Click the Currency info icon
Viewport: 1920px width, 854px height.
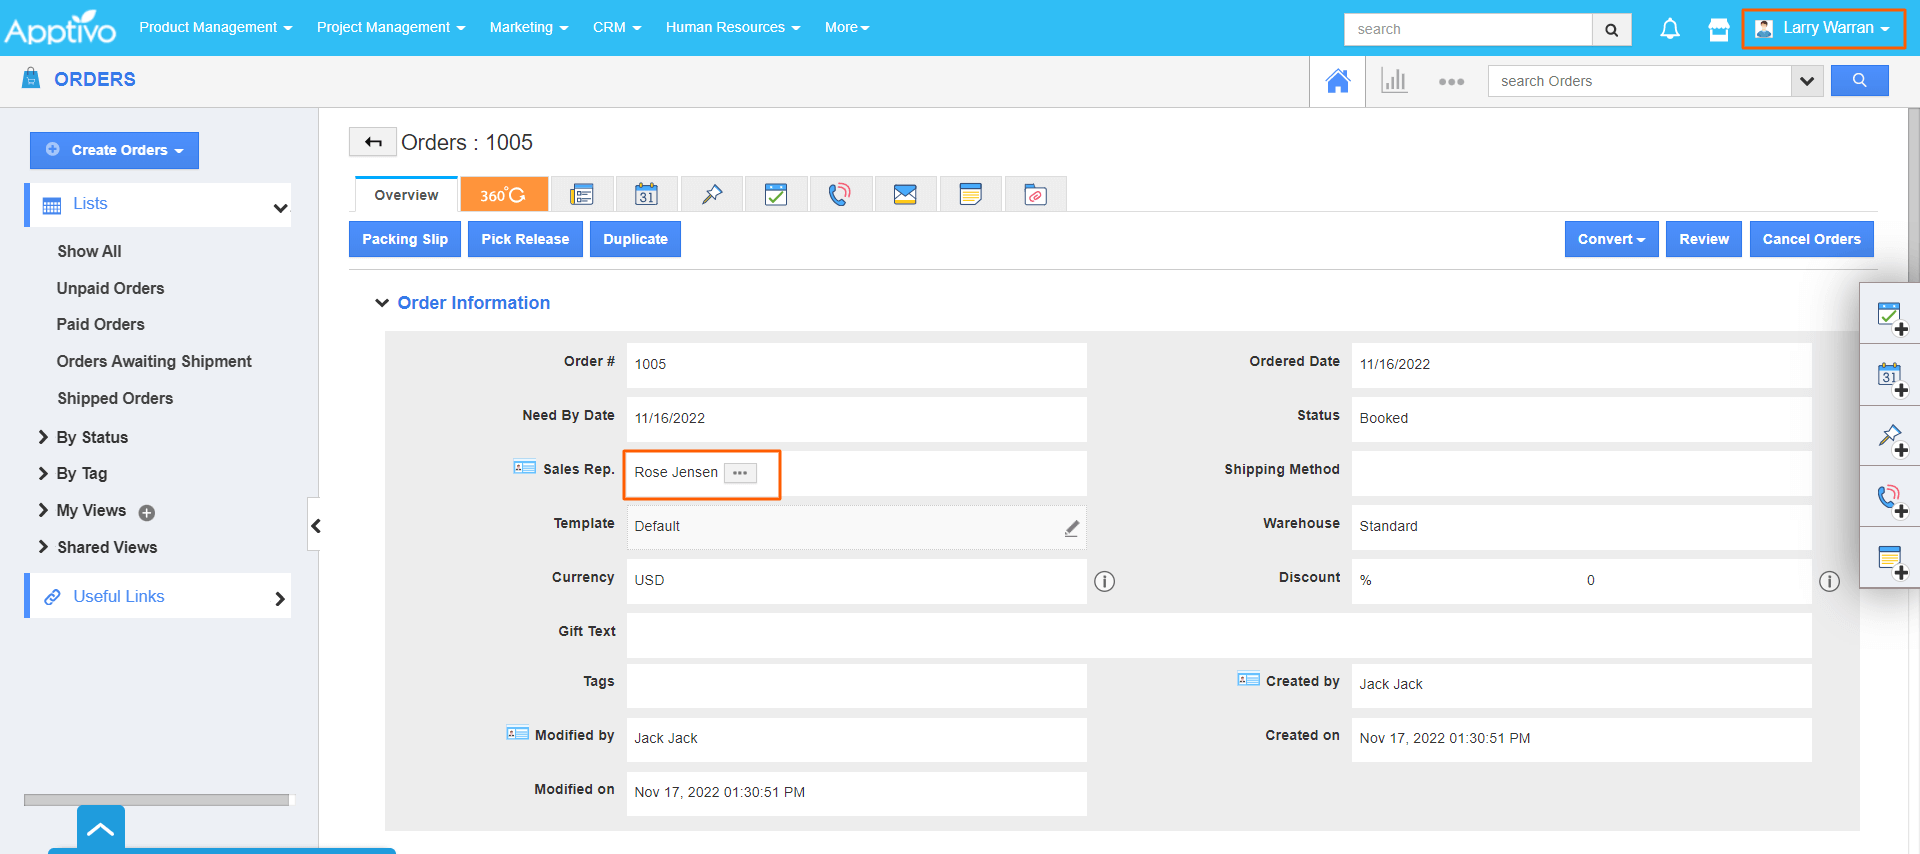[x=1104, y=581]
